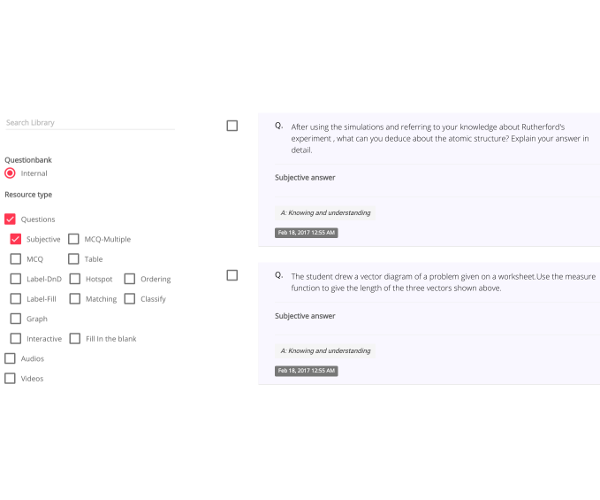Tick the MCQ checkbox
The image size is (600, 500).
[15, 259]
